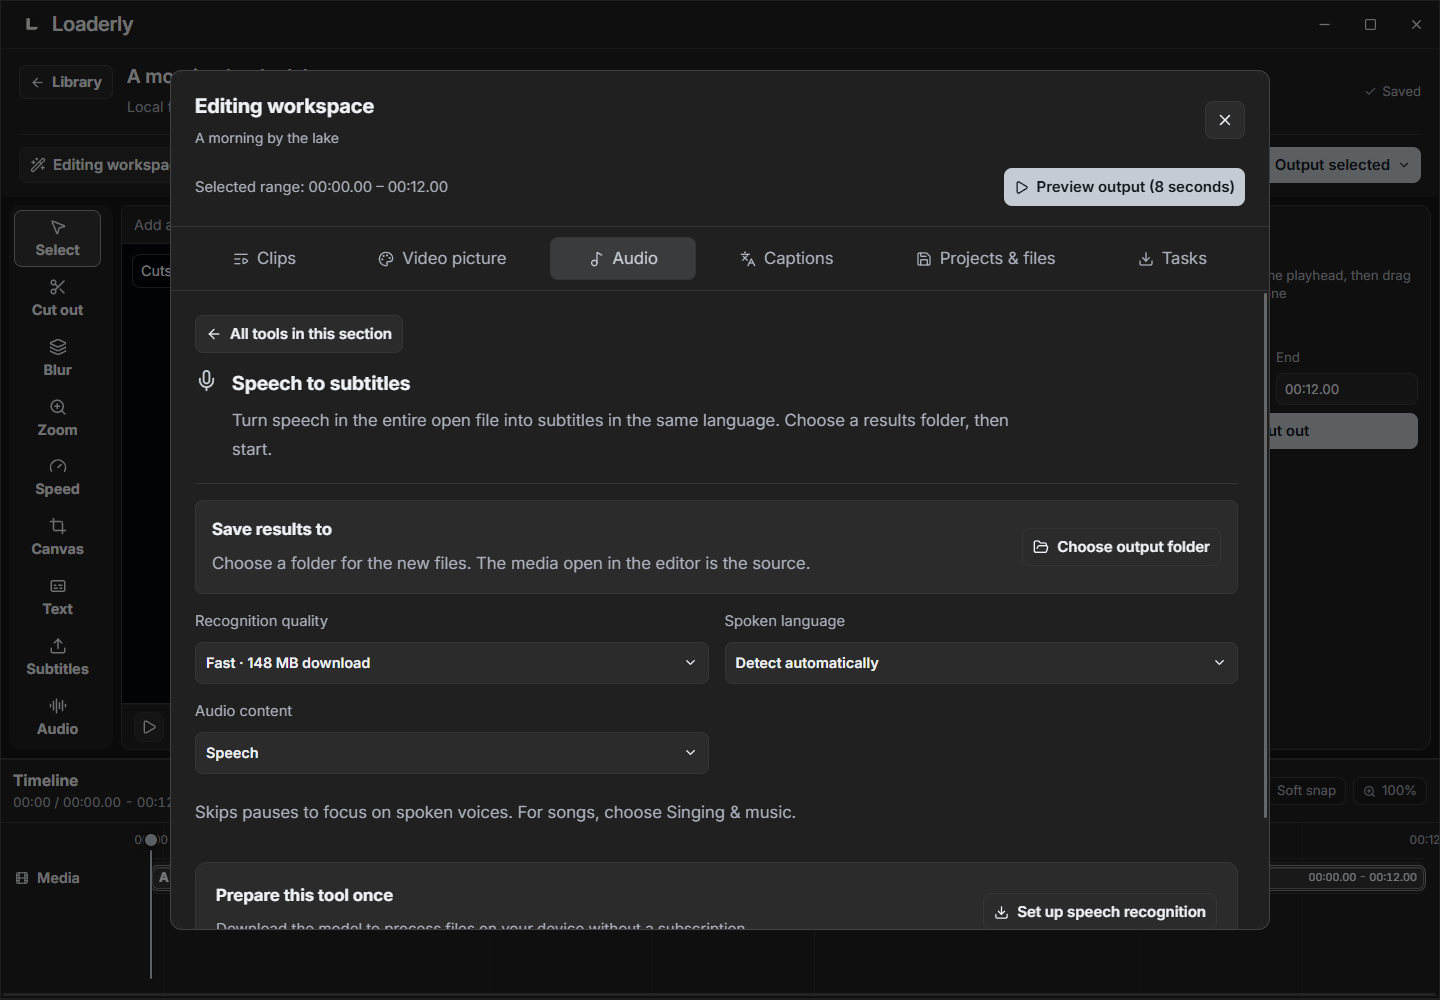The height and width of the screenshot is (1000, 1440).
Task: Activate the Zoom tool
Action: tap(57, 418)
